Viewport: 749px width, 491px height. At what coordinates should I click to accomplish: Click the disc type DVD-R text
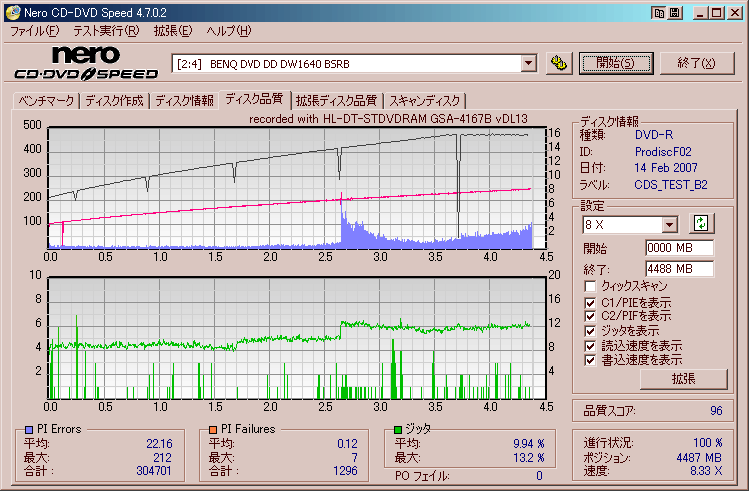(x=653, y=135)
